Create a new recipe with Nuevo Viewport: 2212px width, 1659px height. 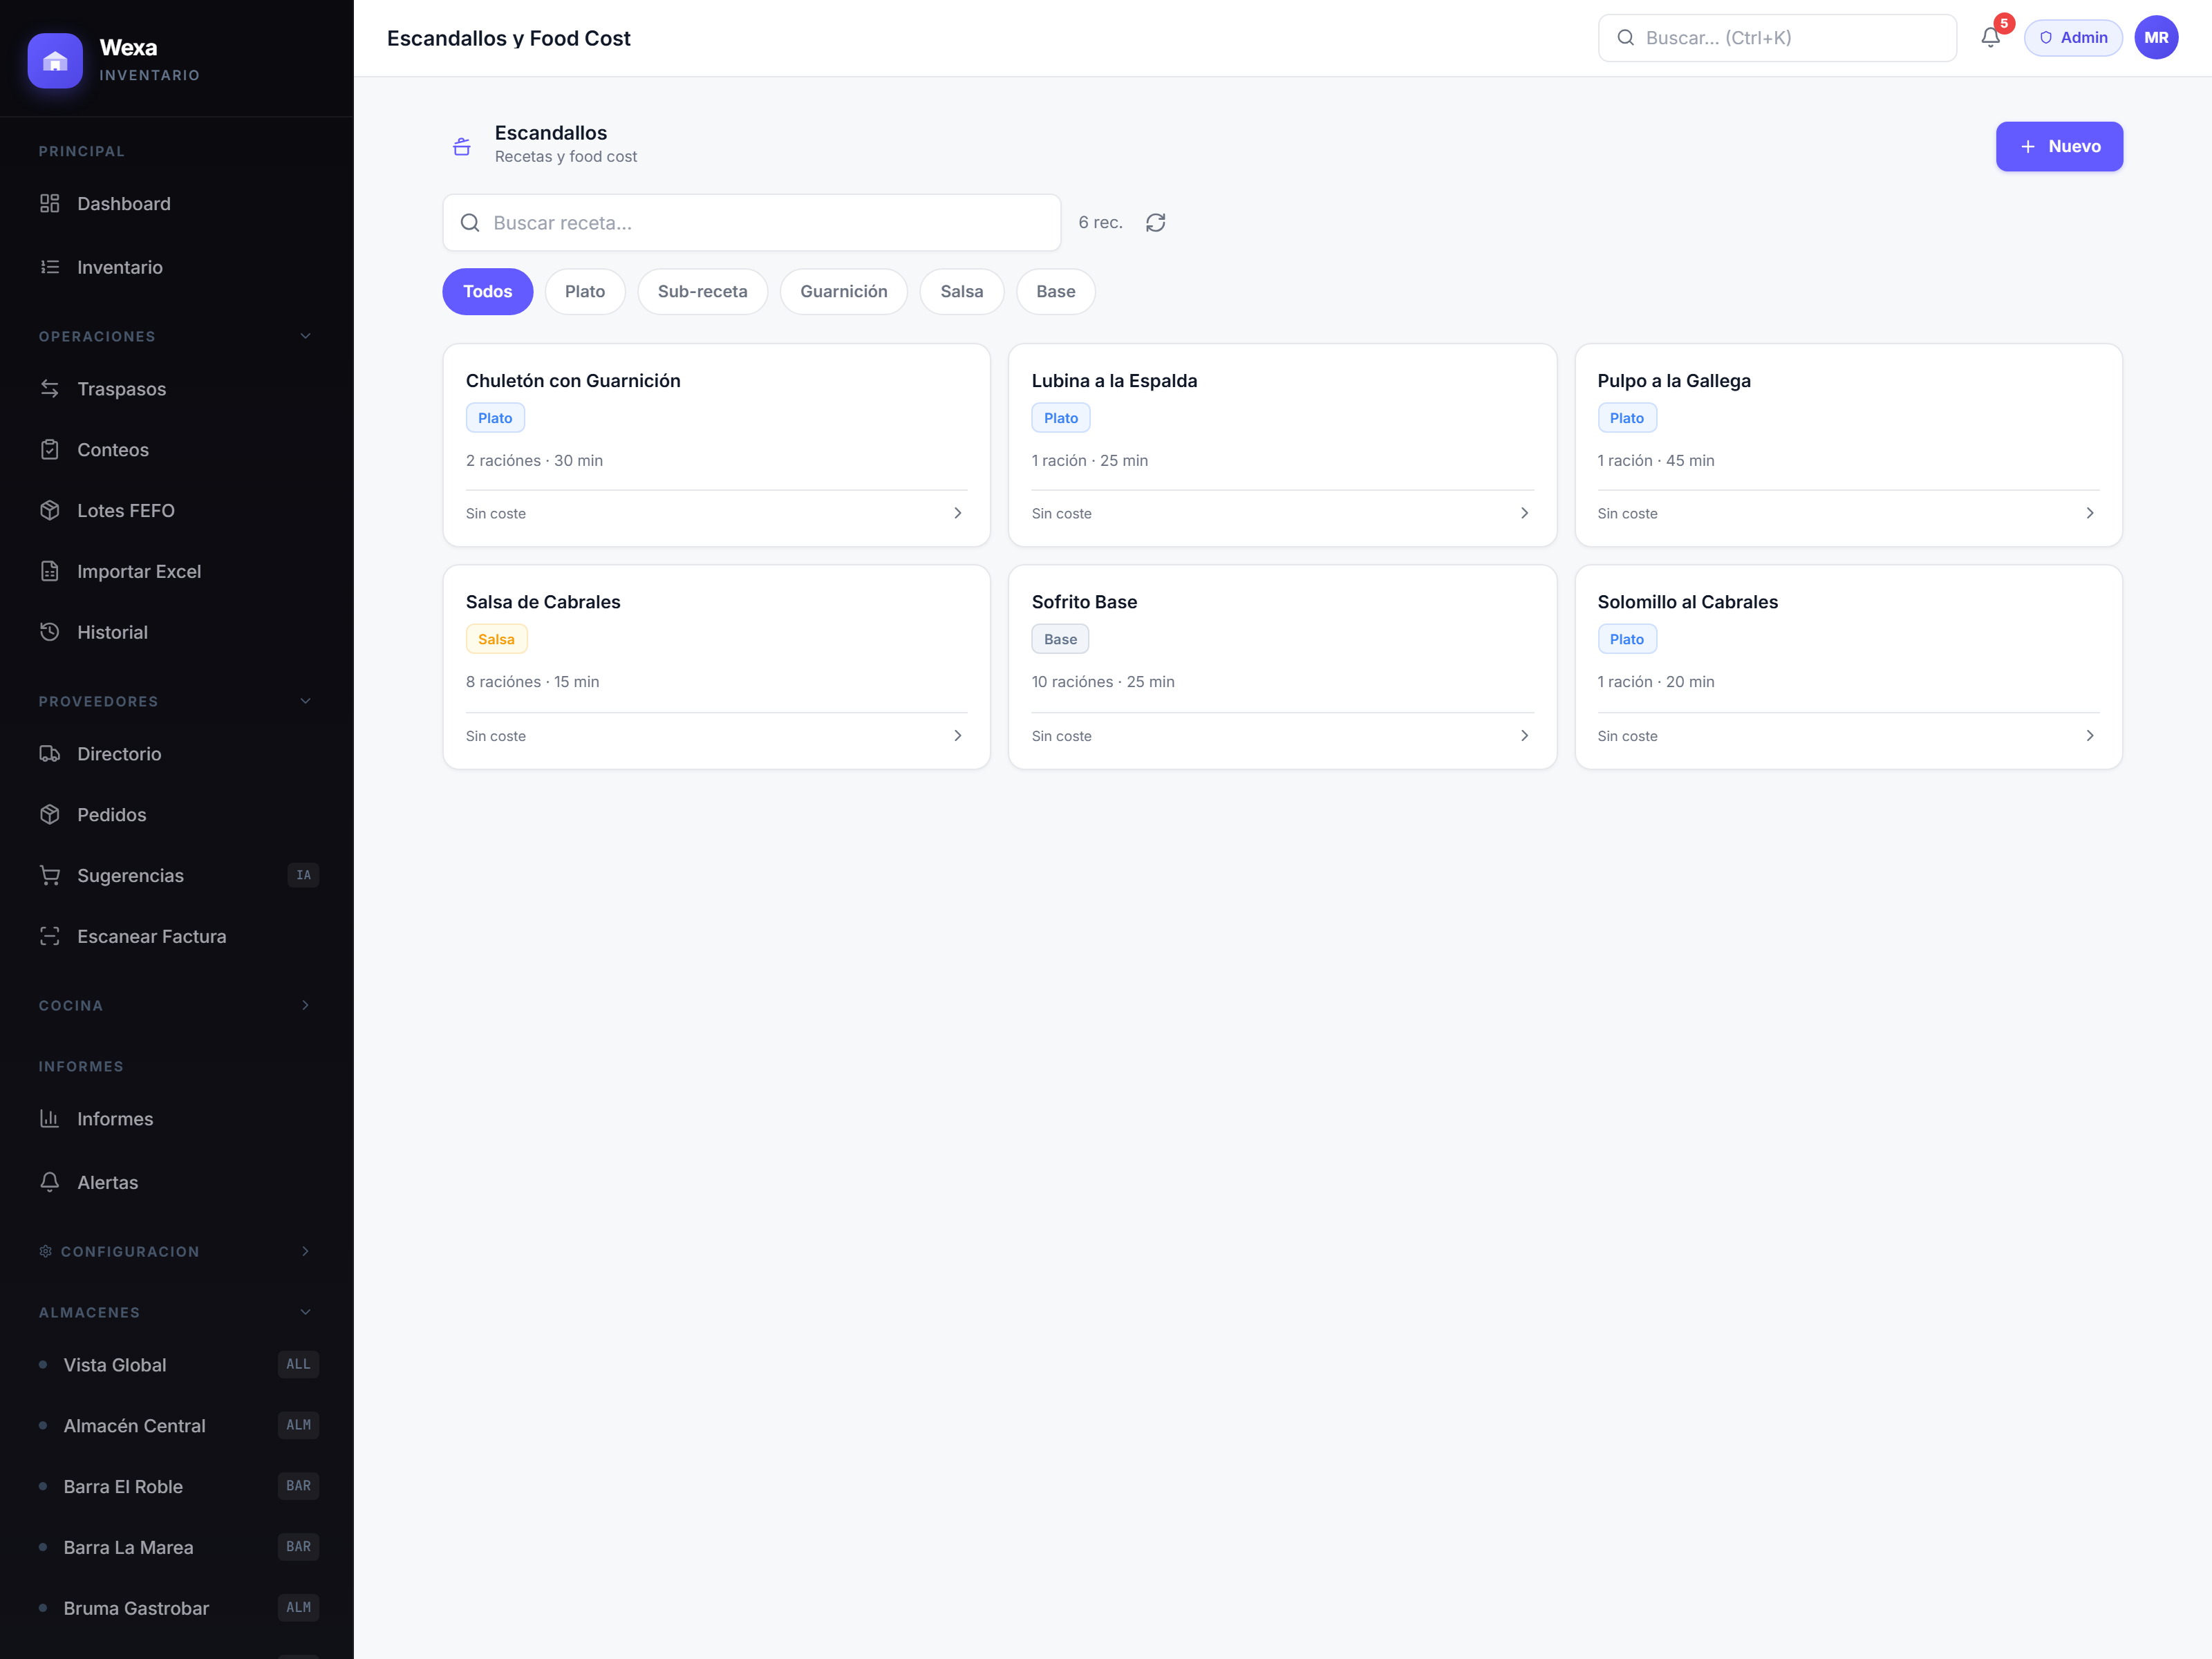[x=2059, y=147]
